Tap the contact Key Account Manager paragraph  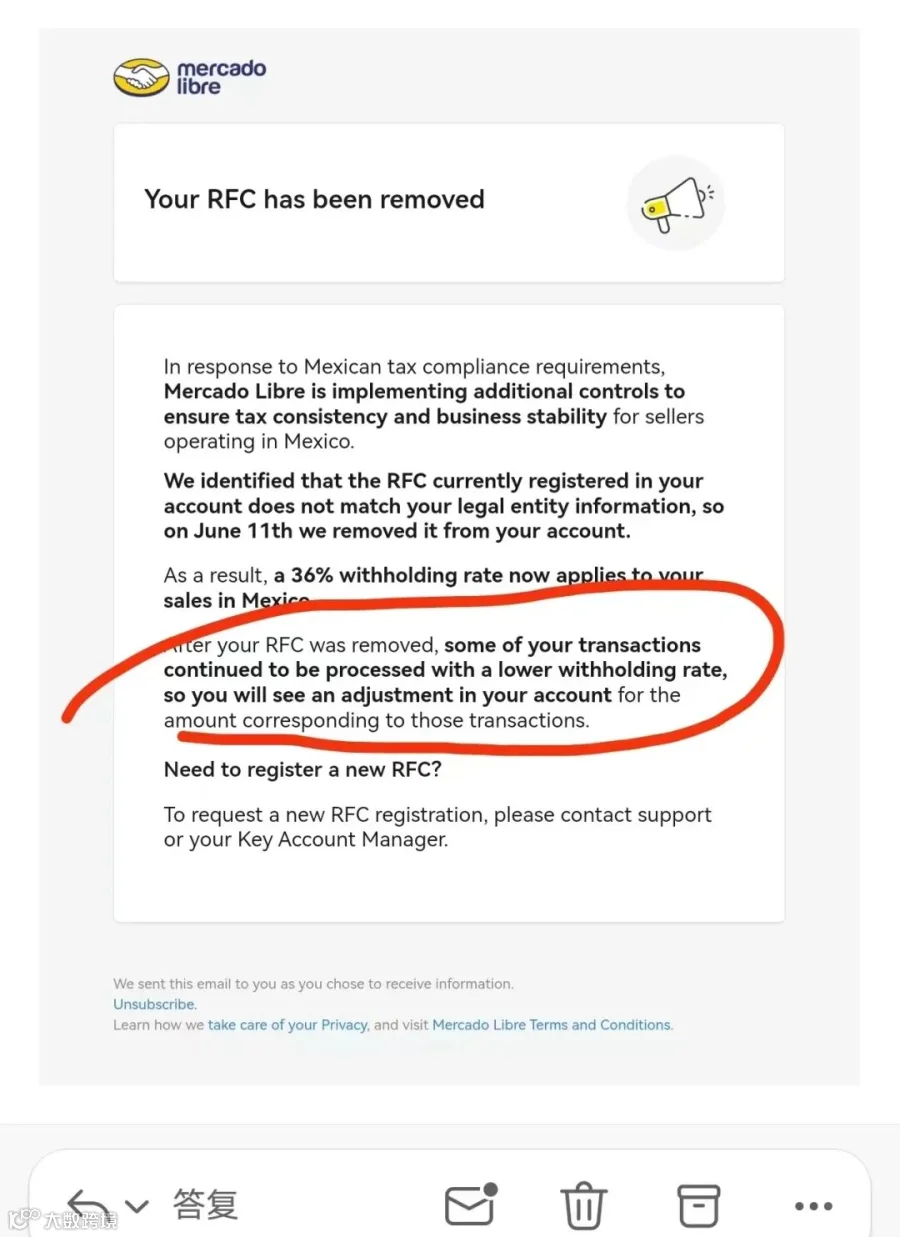coord(438,827)
